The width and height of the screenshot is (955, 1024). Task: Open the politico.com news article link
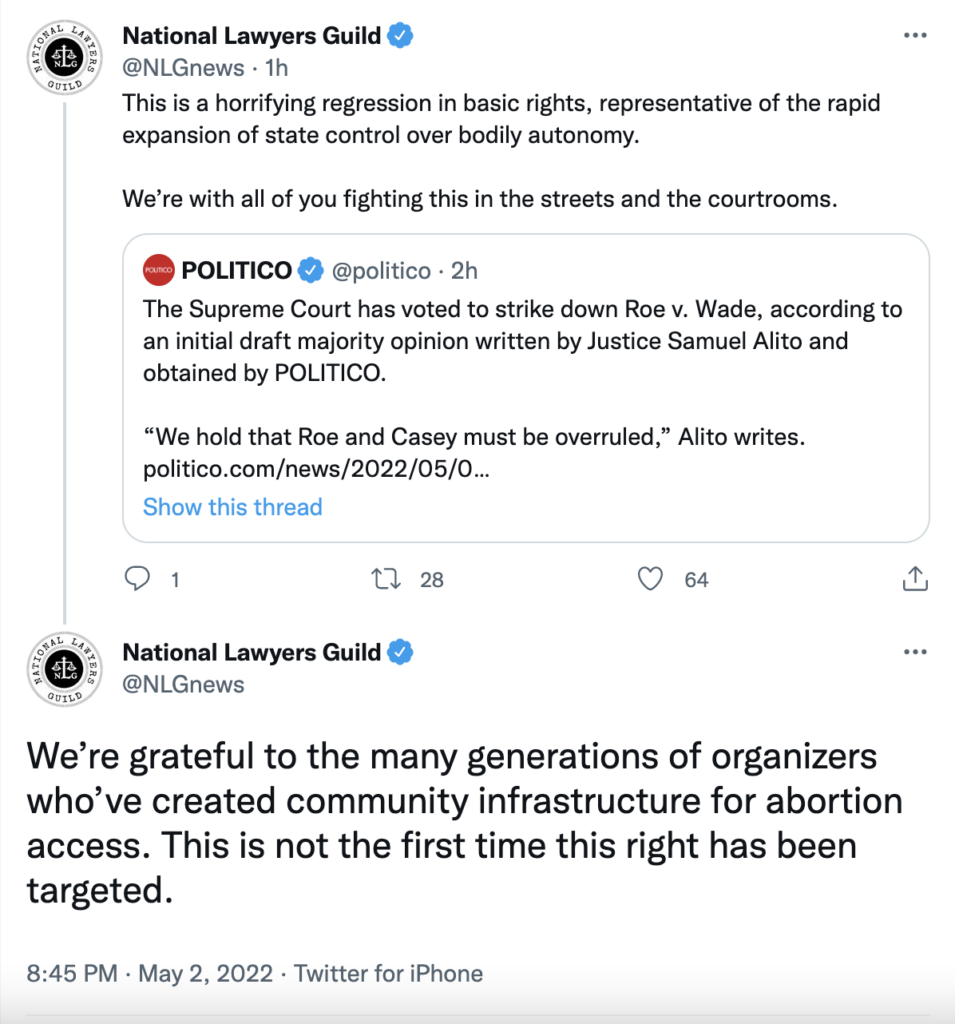pos(316,471)
